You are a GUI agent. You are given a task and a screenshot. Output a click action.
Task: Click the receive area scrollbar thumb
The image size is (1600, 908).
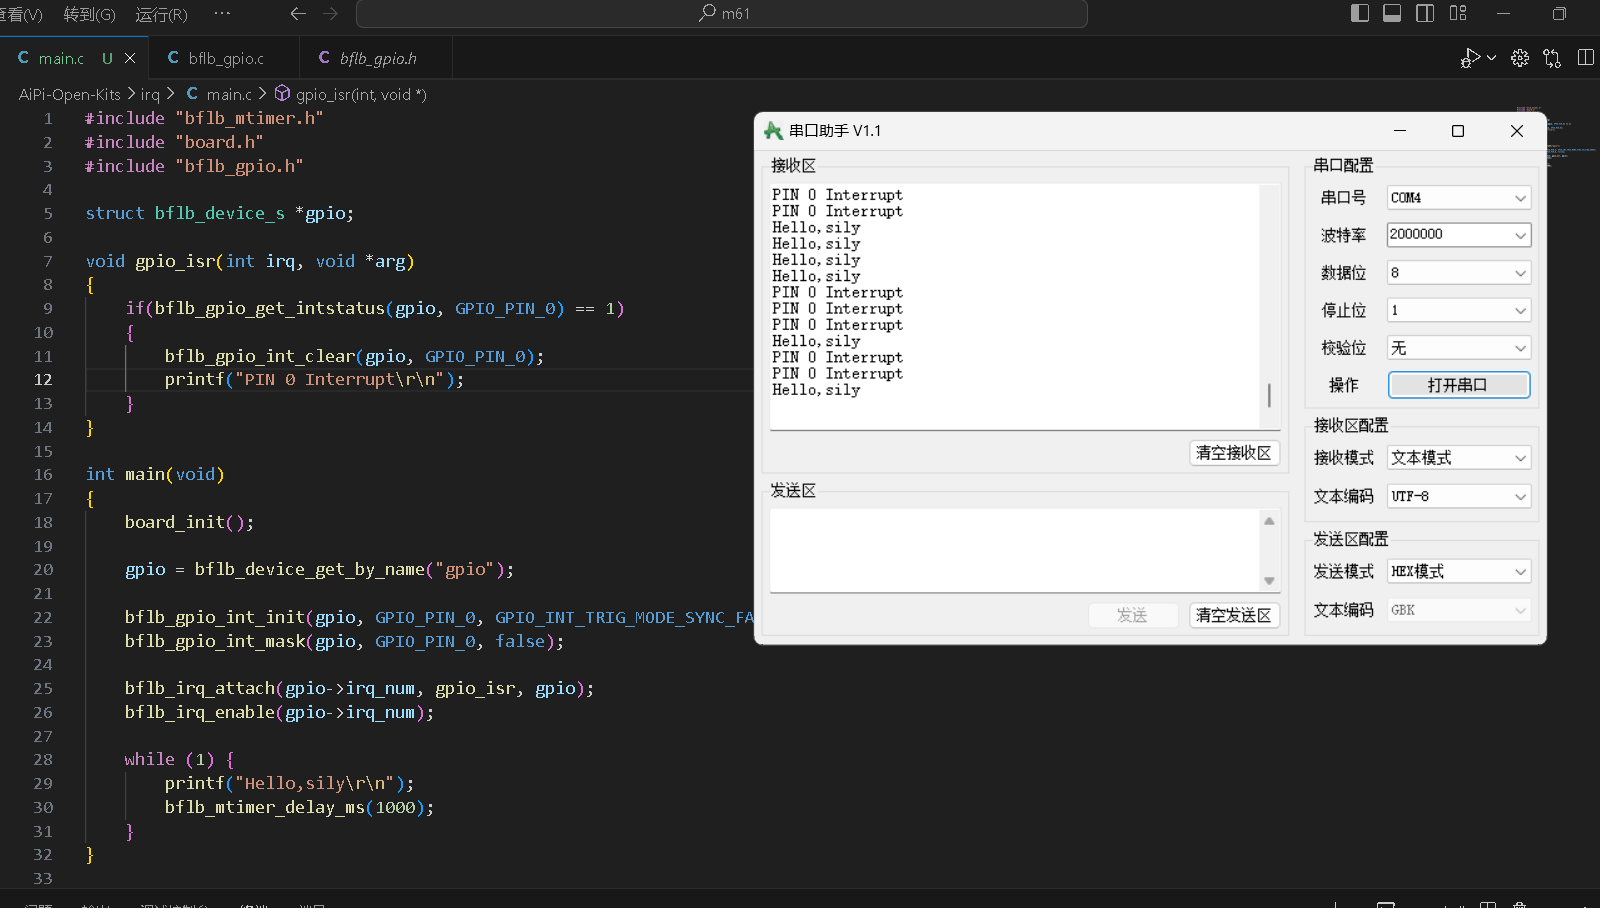[1269, 395]
